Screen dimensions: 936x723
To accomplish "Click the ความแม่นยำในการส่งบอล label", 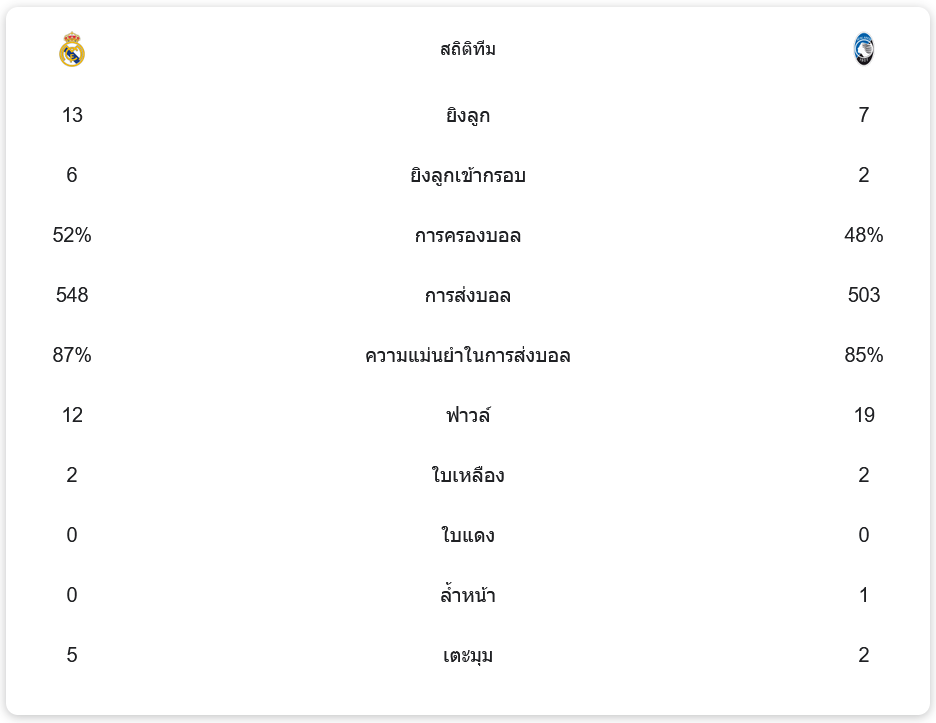I will point(468,356).
